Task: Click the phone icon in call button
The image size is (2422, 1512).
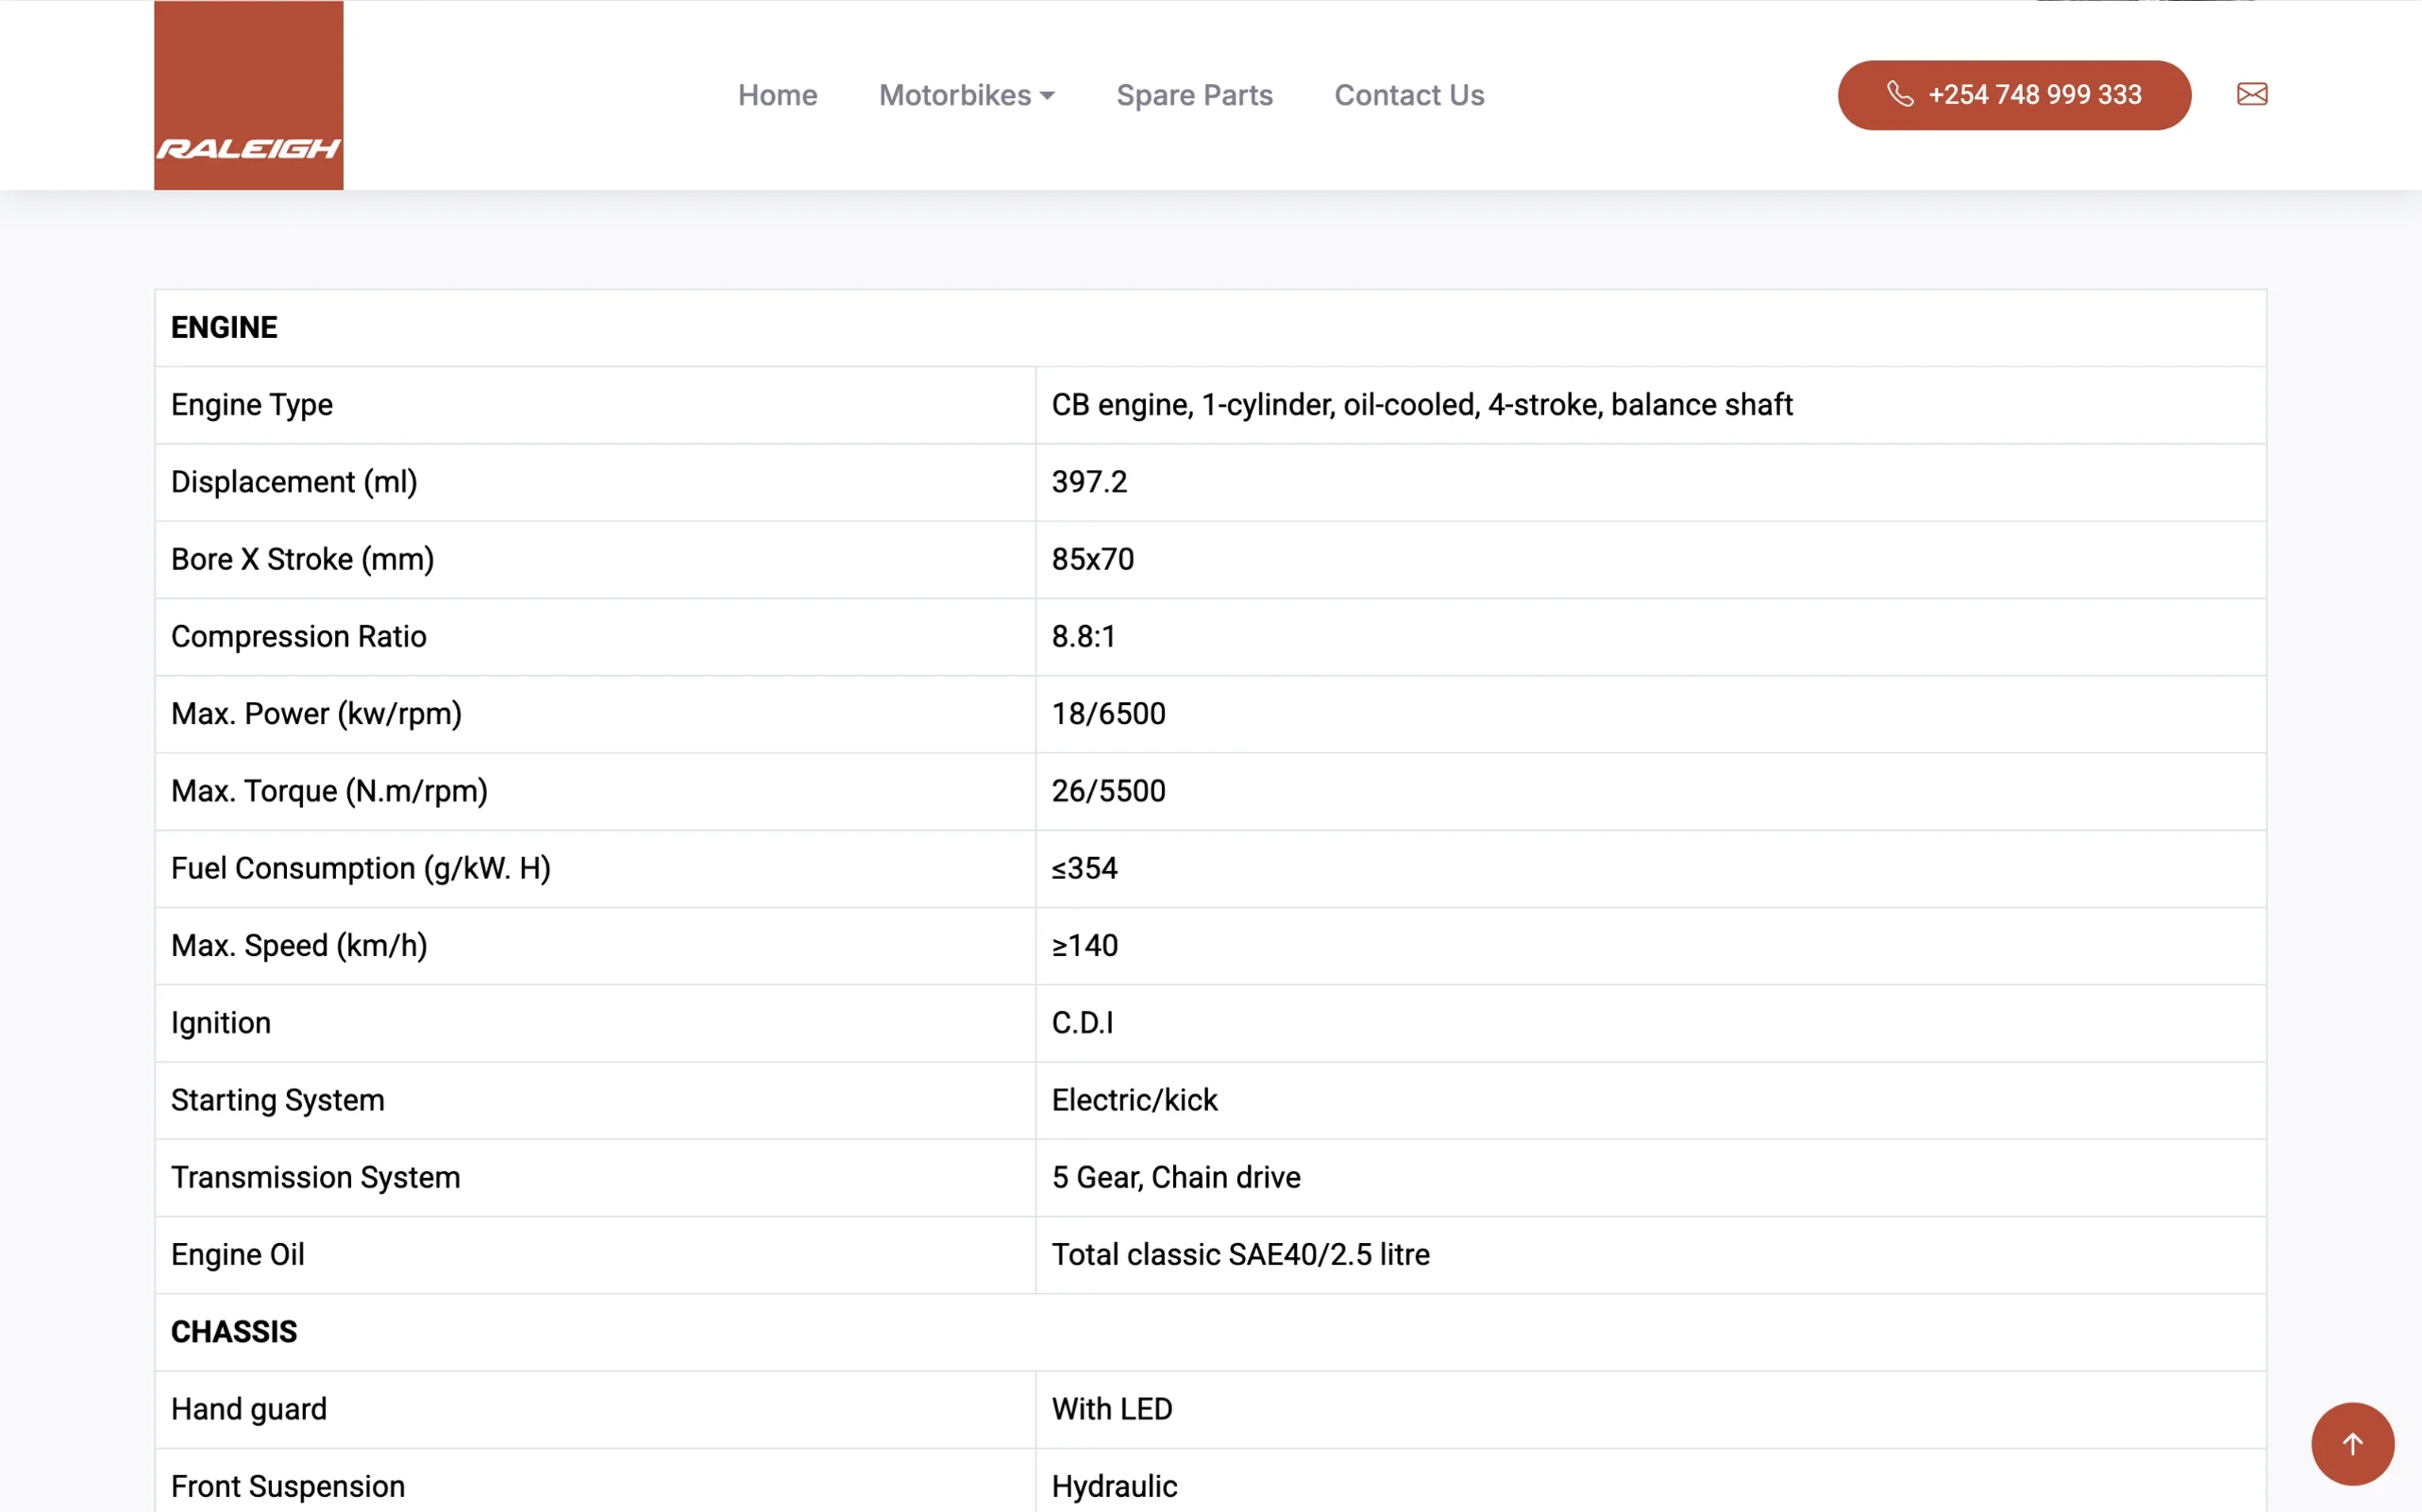Action: click(x=1900, y=94)
